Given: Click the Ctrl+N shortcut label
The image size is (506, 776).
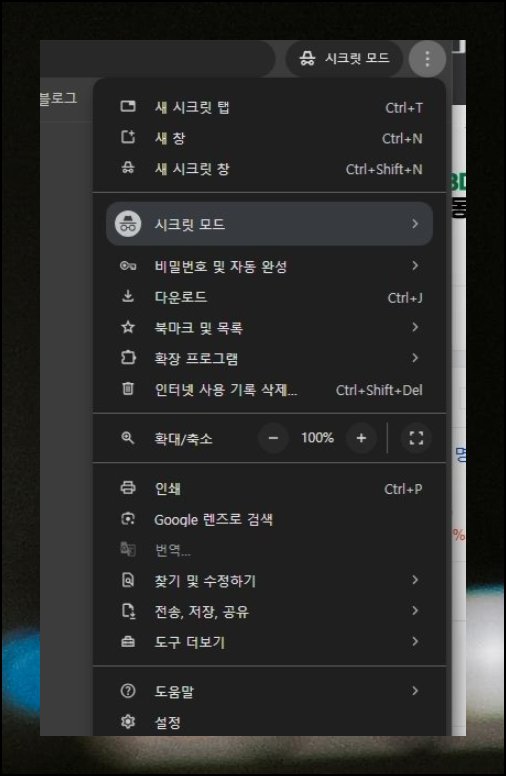Looking at the screenshot, I should tap(402, 139).
